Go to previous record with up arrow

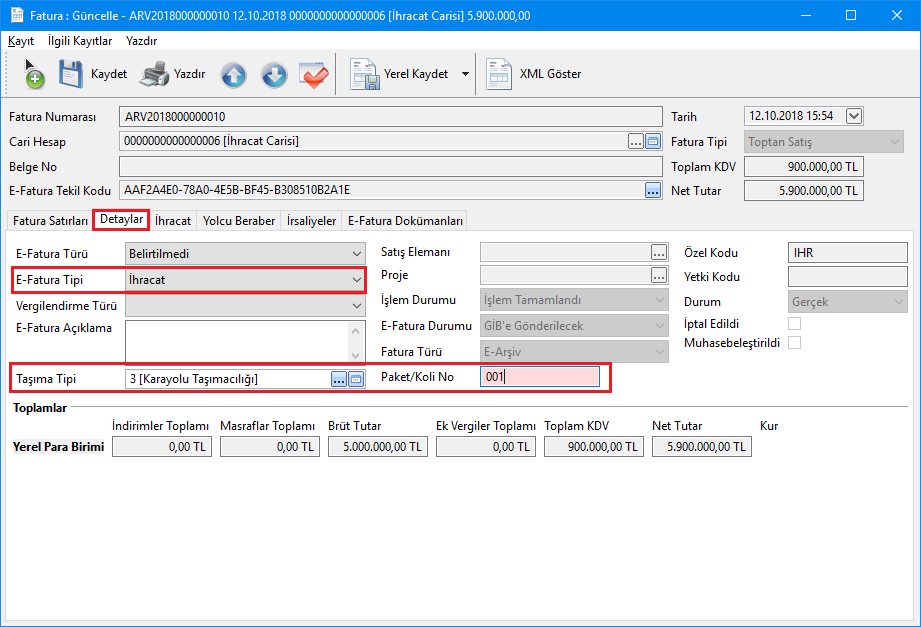[x=233, y=74]
